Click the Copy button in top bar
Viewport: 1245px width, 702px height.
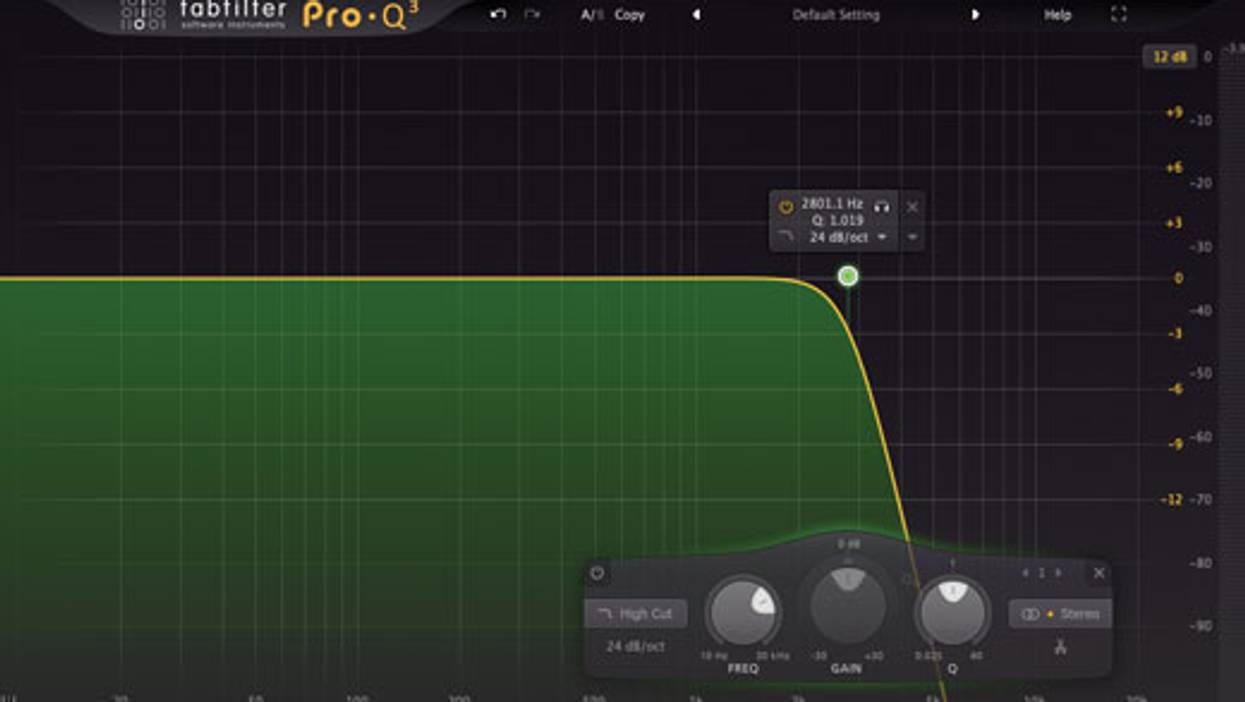tap(630, 15)
